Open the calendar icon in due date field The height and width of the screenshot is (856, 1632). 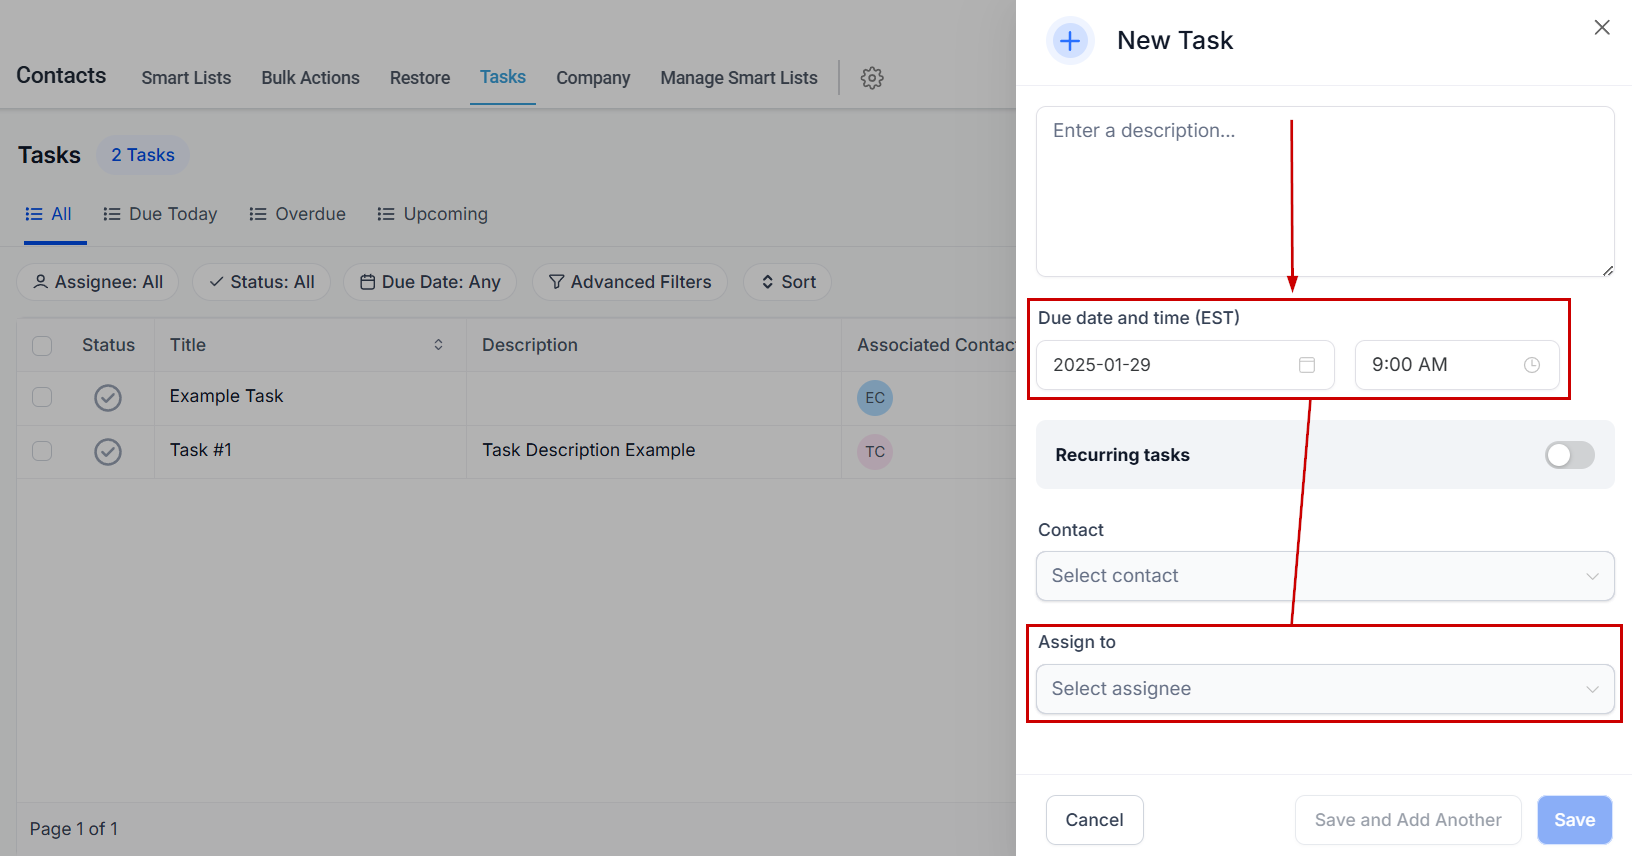(1307, 365)
